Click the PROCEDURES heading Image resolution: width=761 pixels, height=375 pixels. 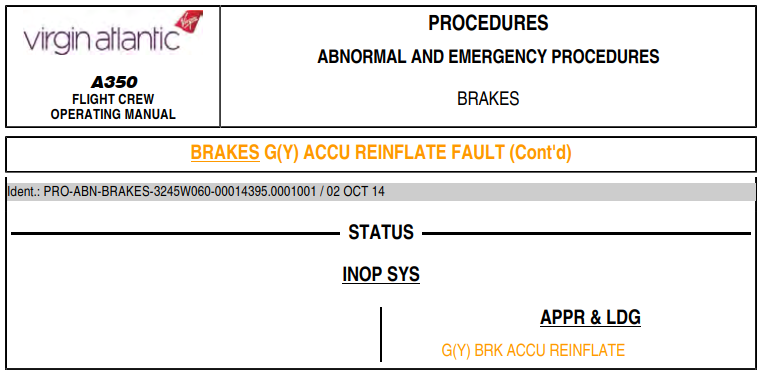coord(488,23)
